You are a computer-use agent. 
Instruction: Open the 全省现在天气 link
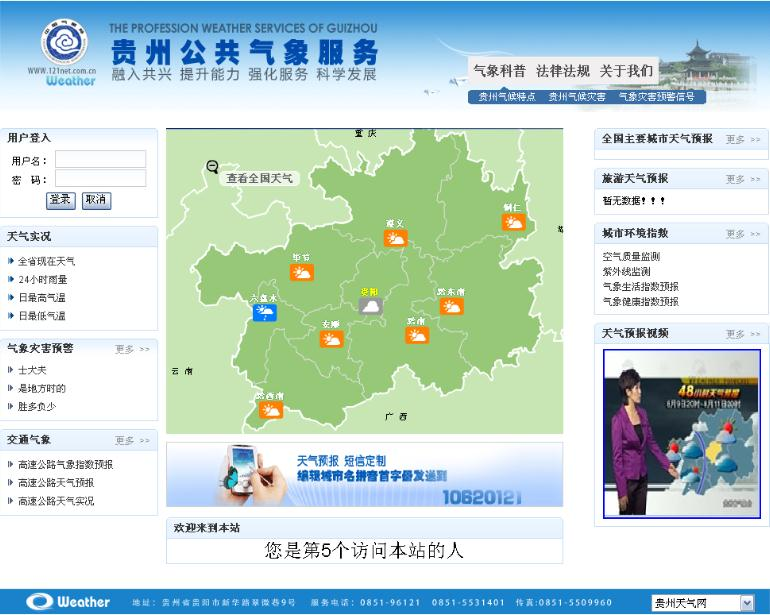click(x=46, y=261)
